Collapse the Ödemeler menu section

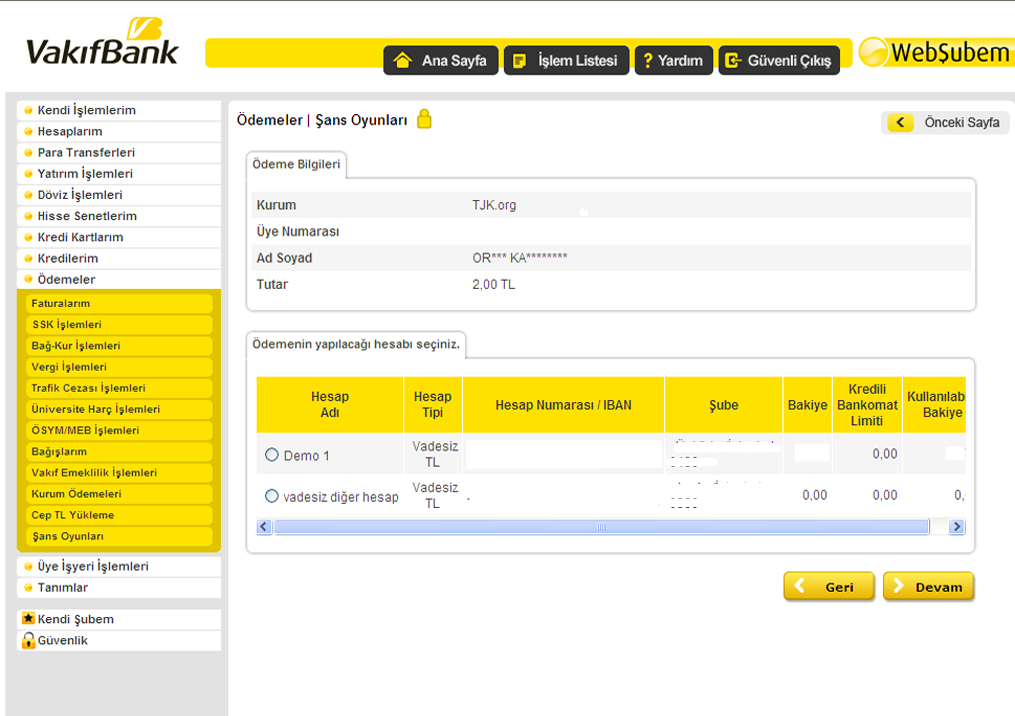tap(118, 279)
